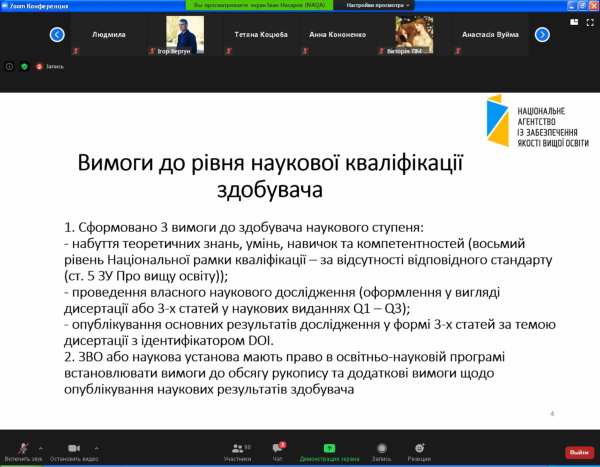
Task: Unmute the microphone in Zoom toolbar
Action: coord(22,449)
